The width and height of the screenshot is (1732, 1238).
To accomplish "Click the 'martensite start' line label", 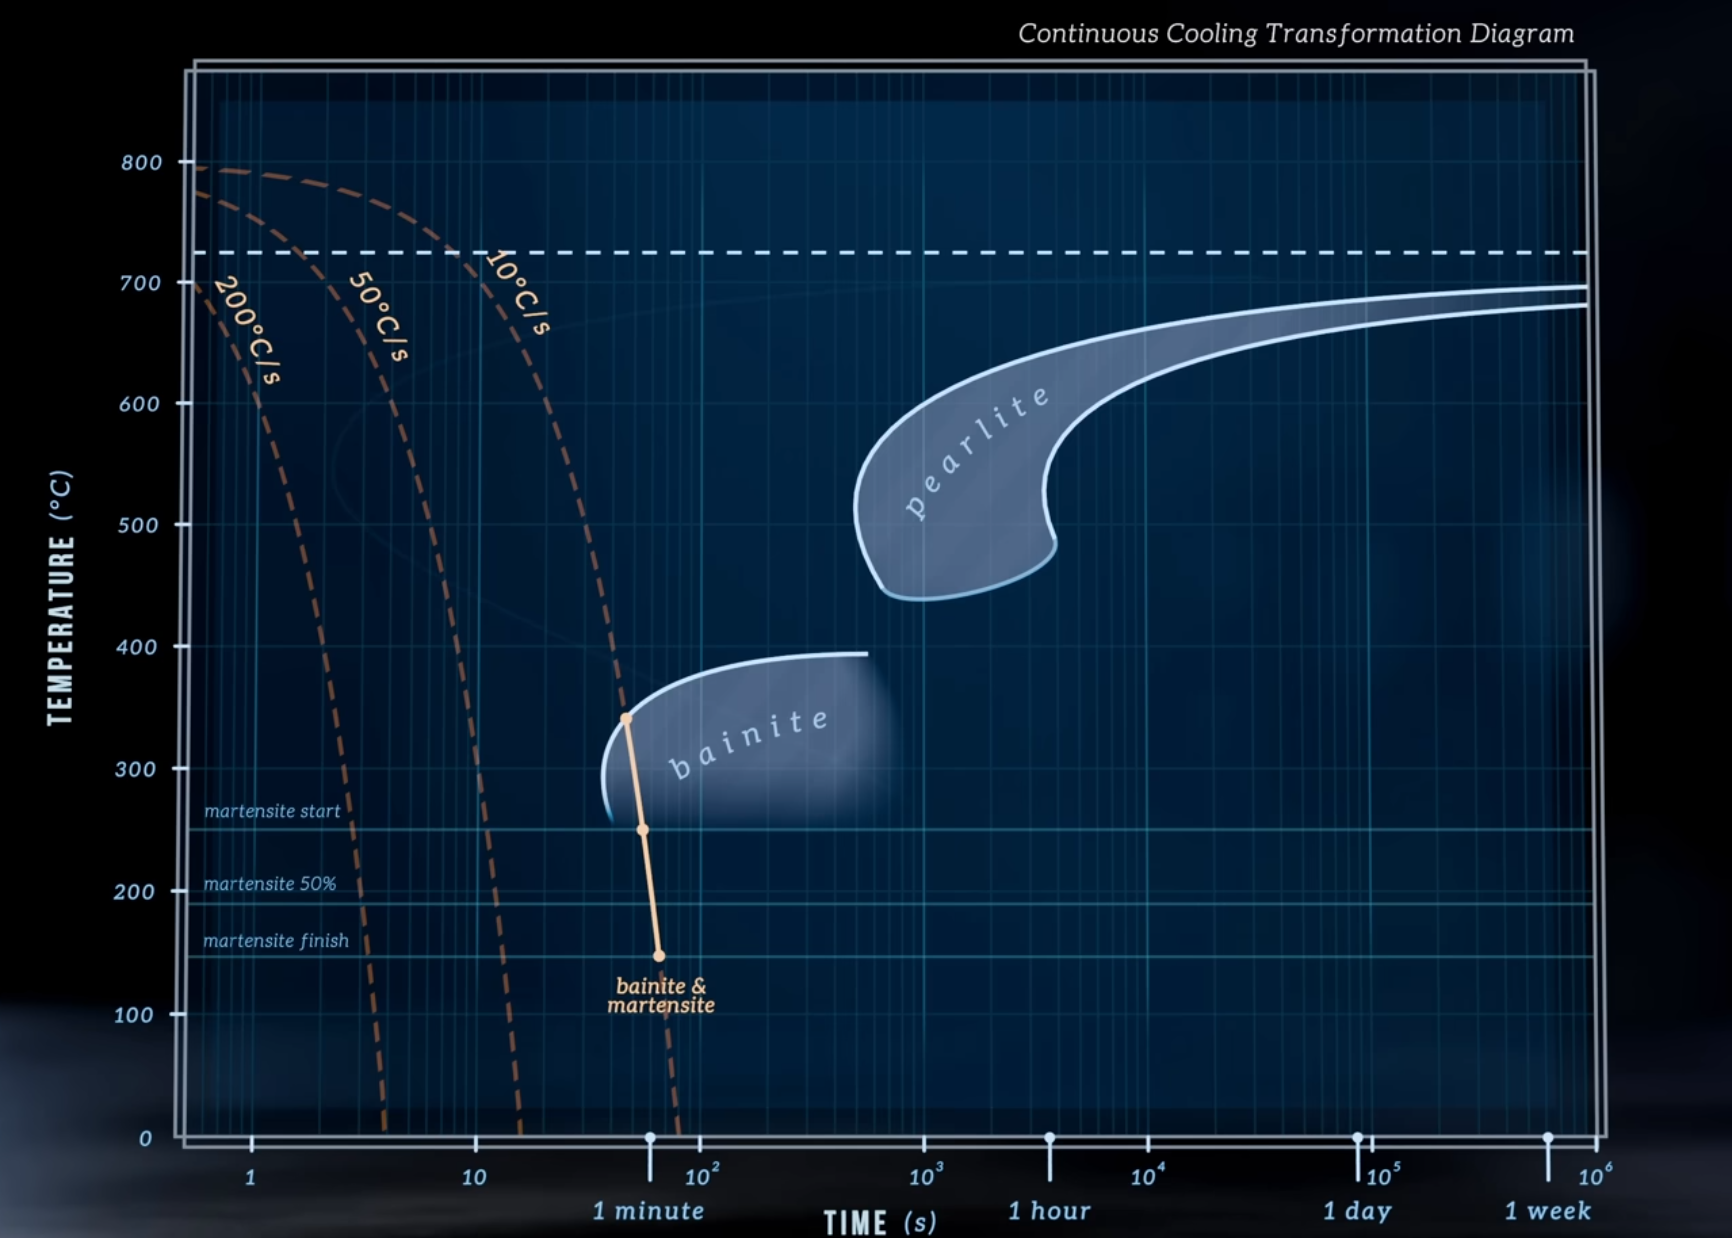I will pos(272,811).
